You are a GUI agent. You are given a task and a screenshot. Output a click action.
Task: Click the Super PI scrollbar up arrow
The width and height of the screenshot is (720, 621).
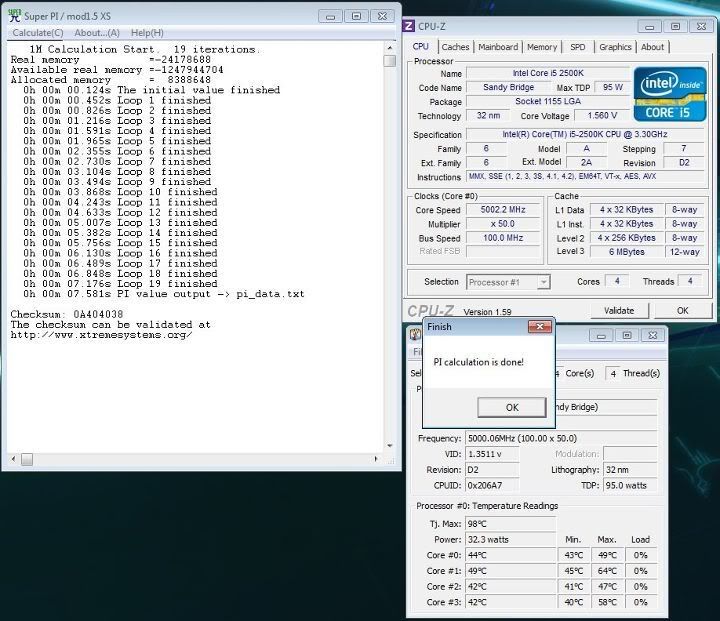390,46
